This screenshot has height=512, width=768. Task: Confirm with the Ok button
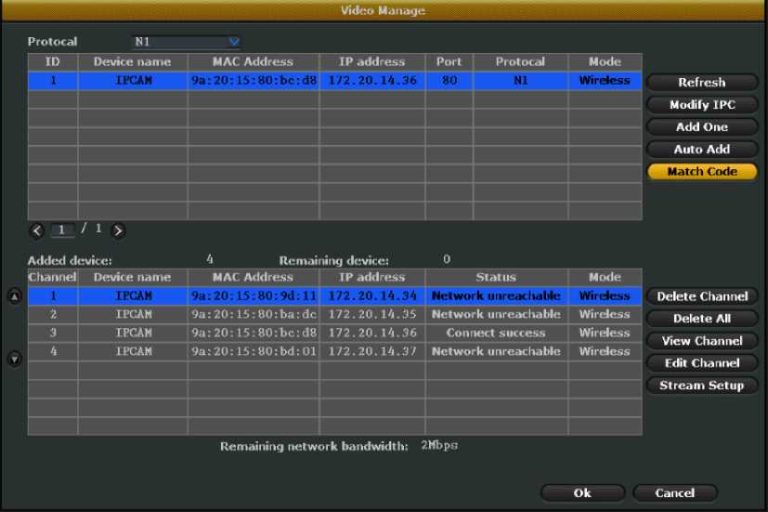point(582,493)
